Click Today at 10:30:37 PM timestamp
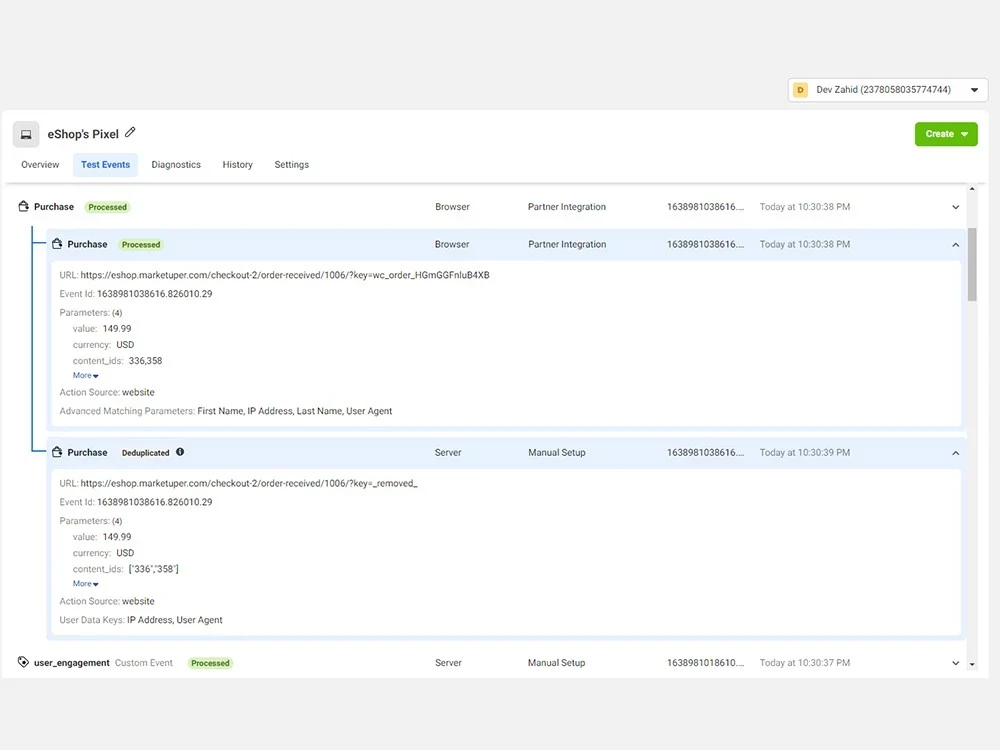 click(x=805, y=663)
